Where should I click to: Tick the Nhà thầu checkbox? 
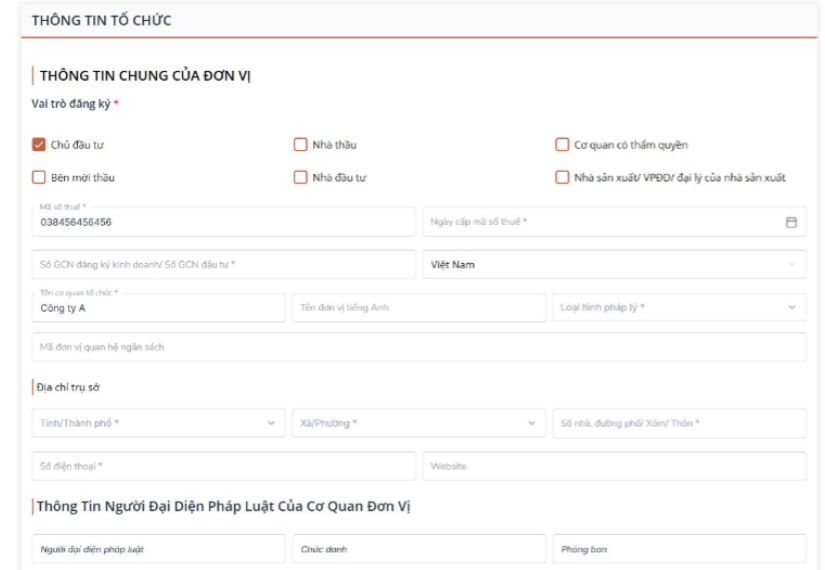pyautogui.click(x=300, y=145)
